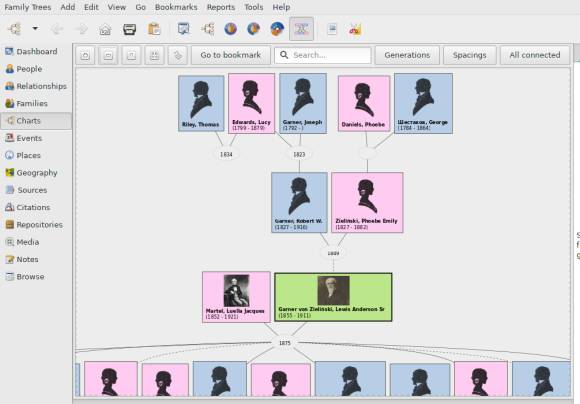The height and width of the screenshot is (404, 580).
Task: Switch to the pedigree chart view icon
Action: tap(207, 29)
